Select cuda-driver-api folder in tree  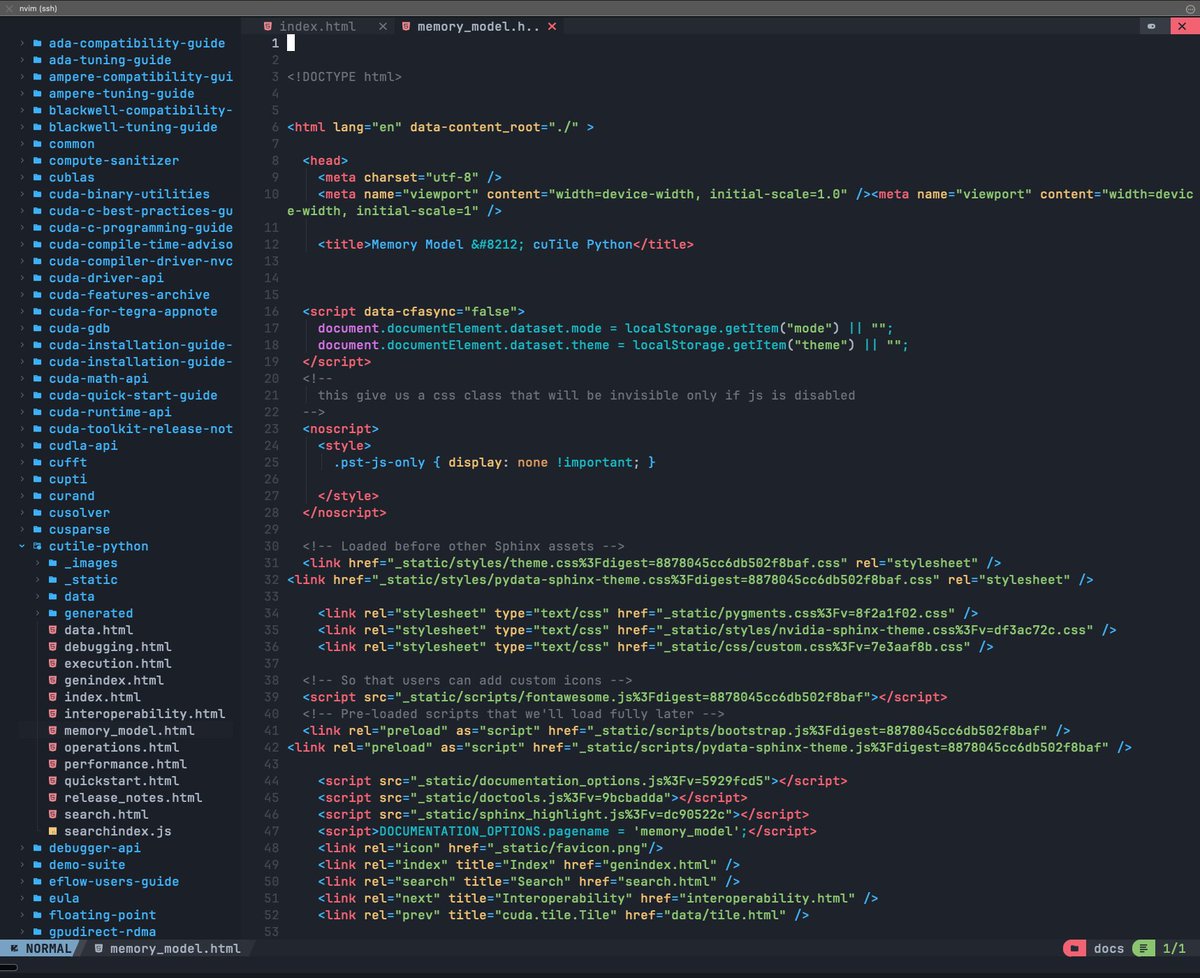coord(106,278)
